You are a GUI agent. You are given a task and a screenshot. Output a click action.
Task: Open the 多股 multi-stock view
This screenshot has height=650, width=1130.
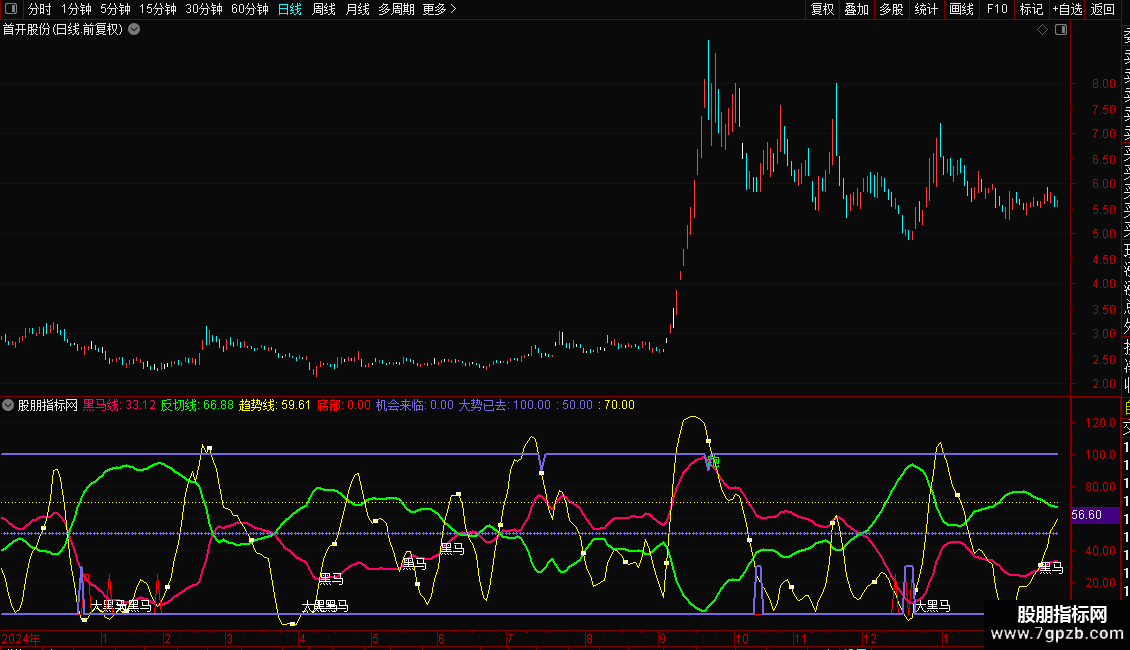coord(891,9)
